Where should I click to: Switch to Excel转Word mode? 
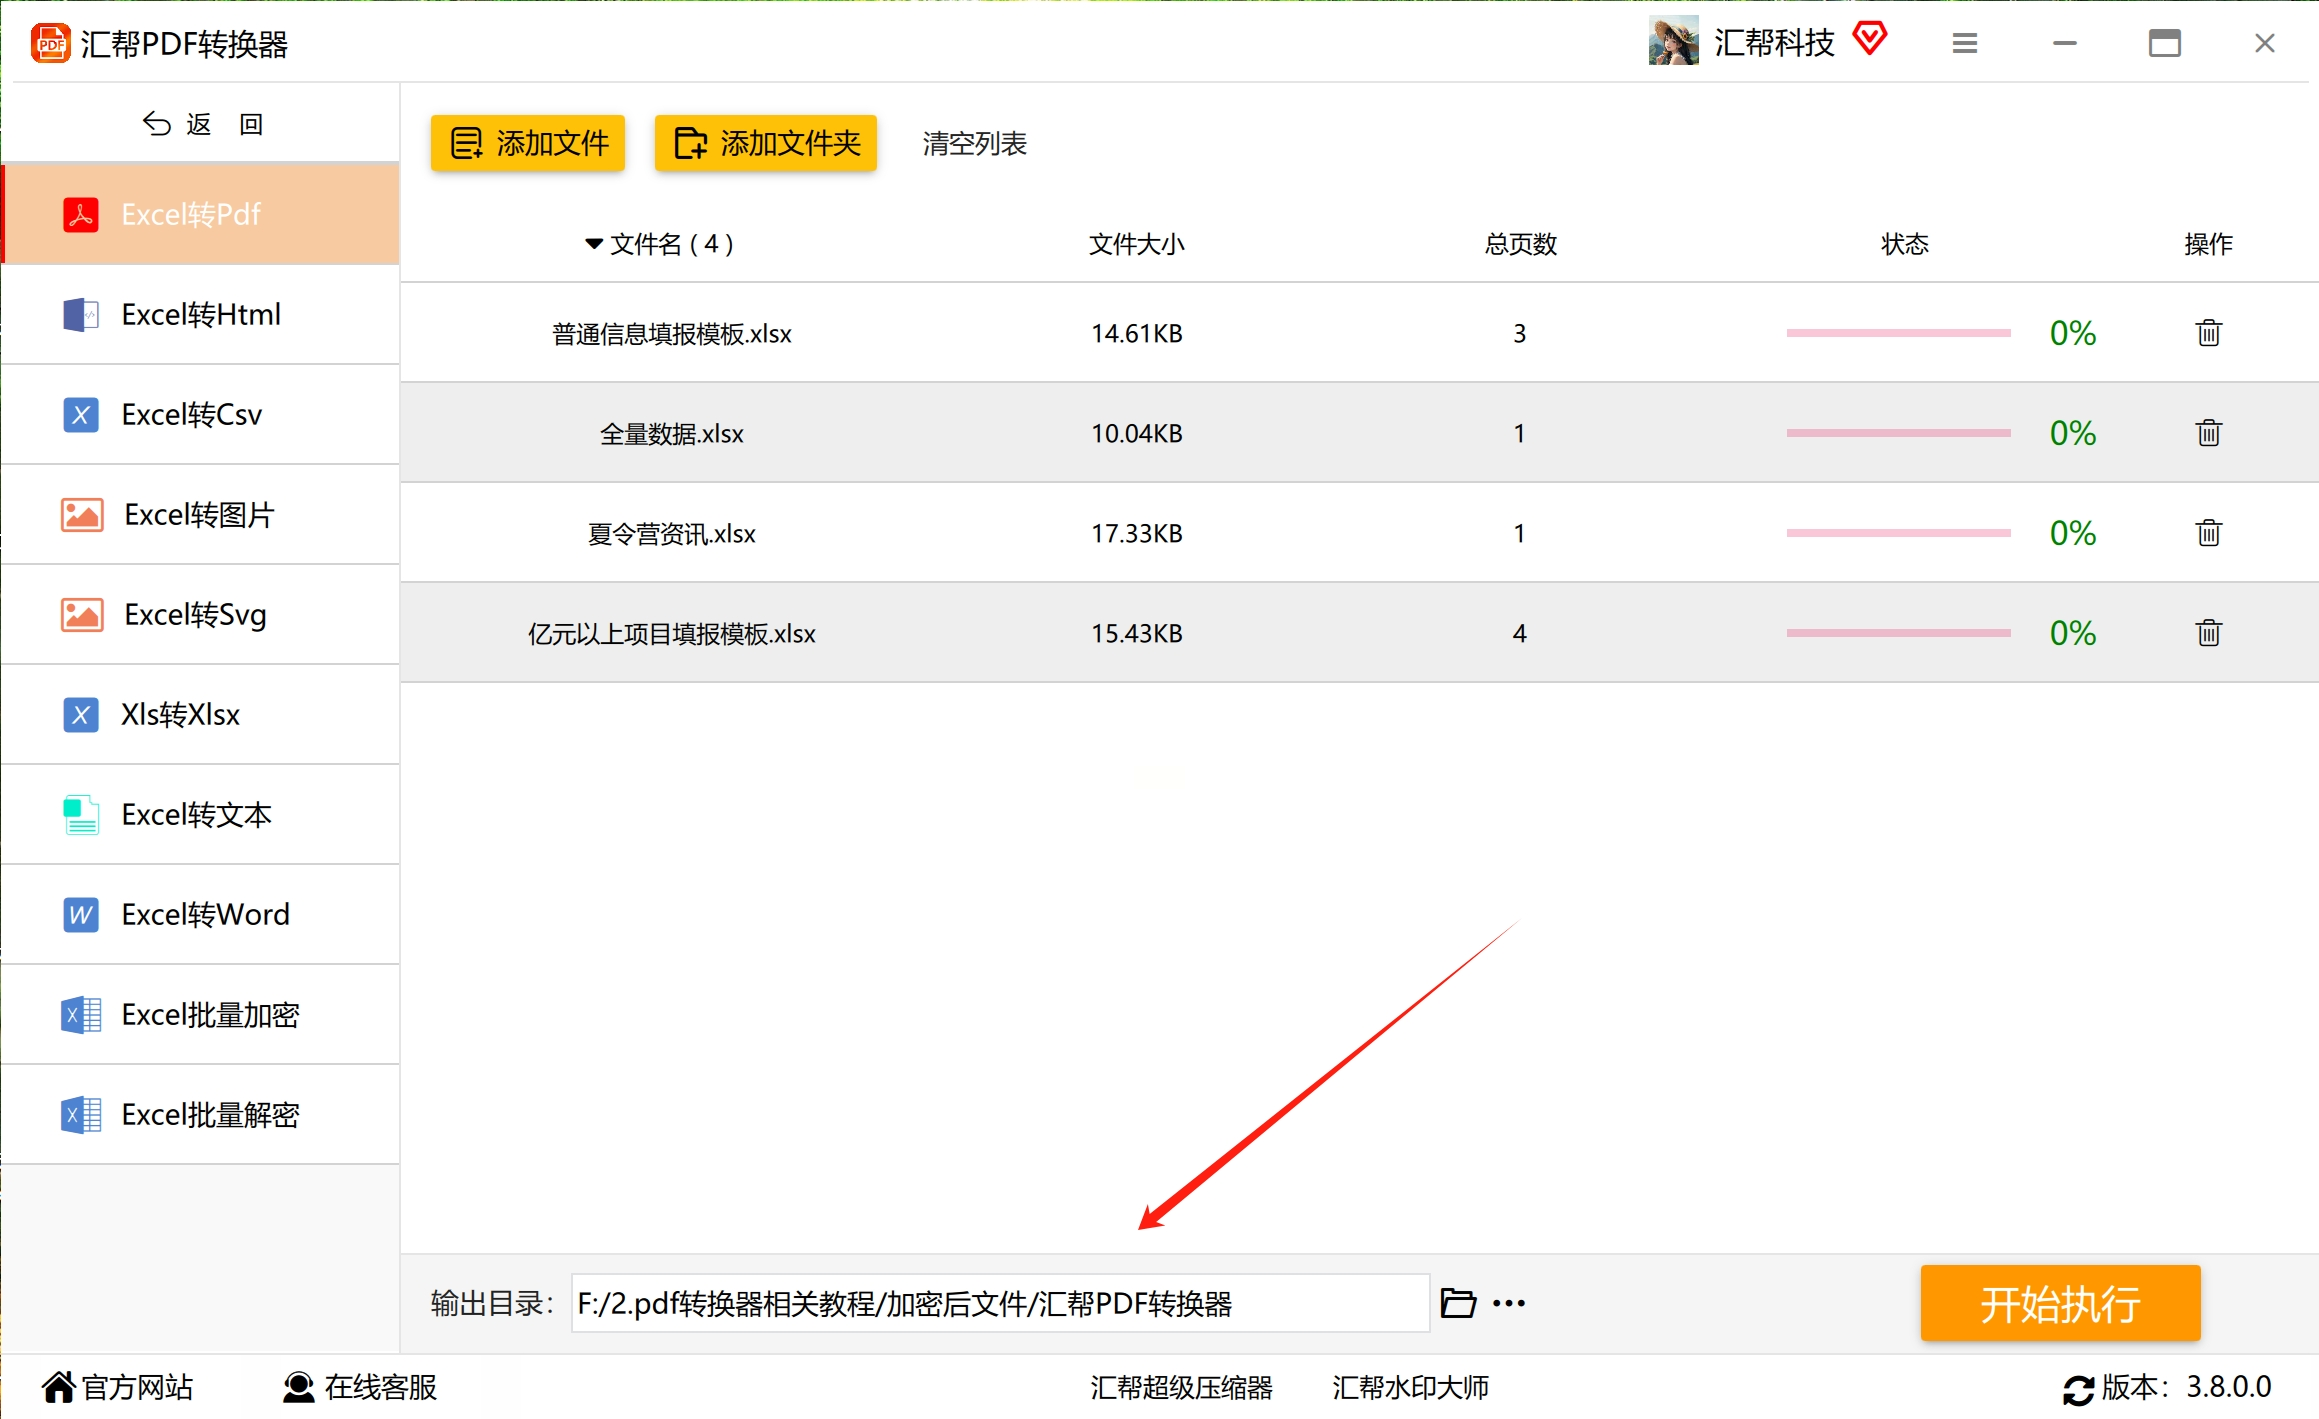point(200,914)
